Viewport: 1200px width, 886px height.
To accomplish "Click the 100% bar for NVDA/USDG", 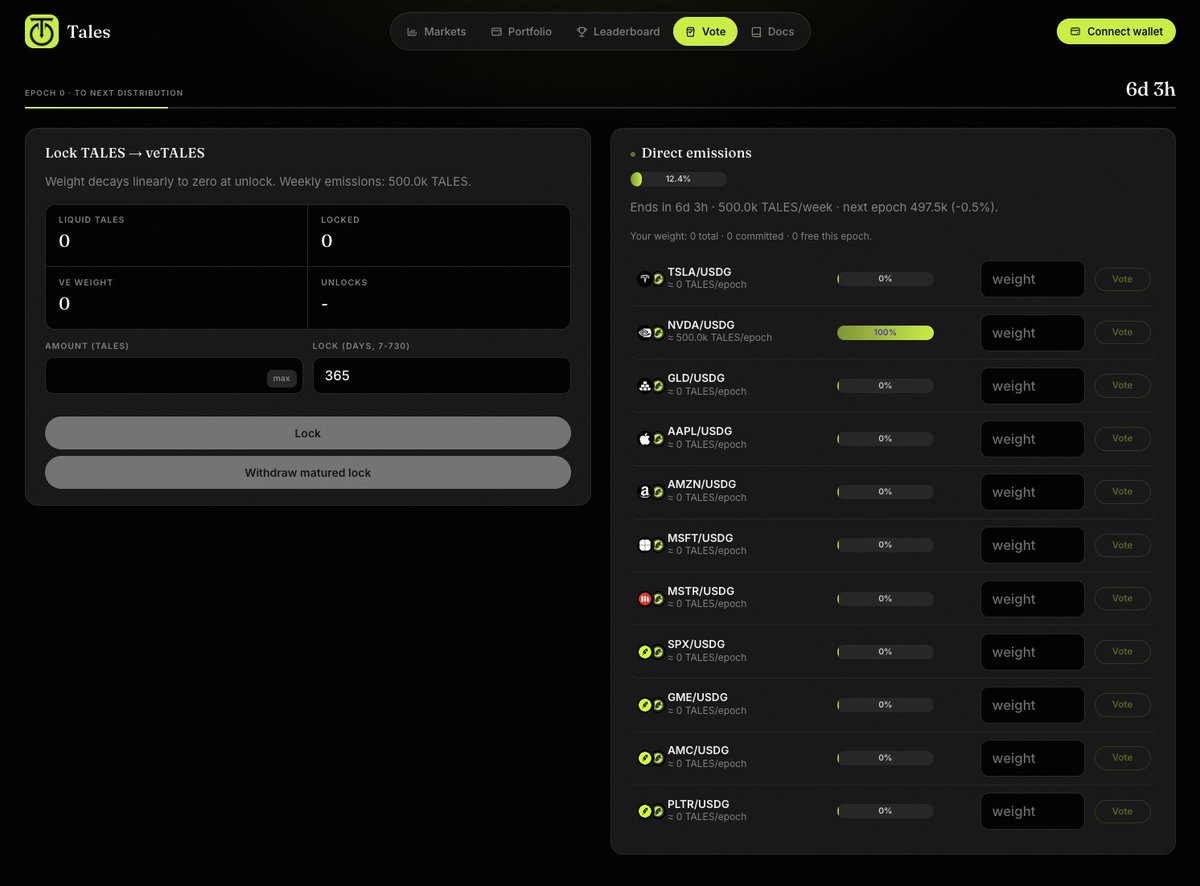I will tap(885, 332).
